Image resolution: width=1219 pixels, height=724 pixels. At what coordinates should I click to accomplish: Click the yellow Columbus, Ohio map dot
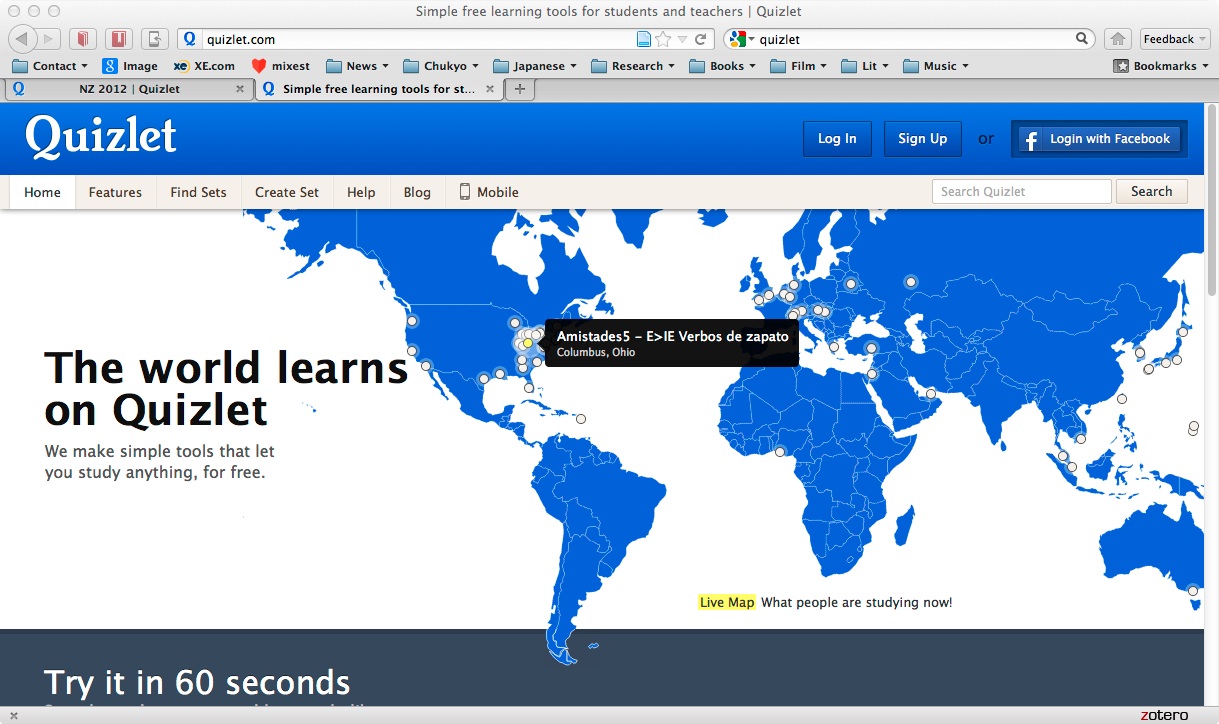tap(528, 343)
